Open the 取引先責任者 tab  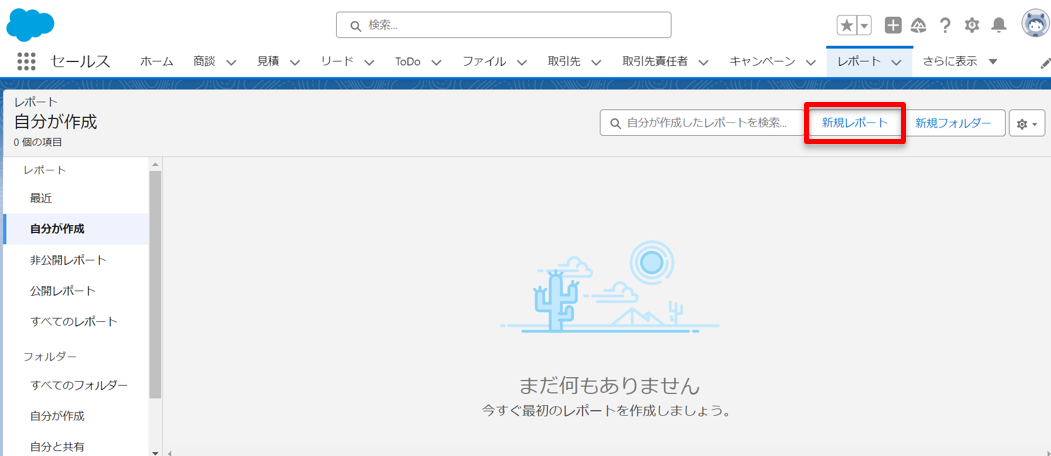(x=655, y=62)
